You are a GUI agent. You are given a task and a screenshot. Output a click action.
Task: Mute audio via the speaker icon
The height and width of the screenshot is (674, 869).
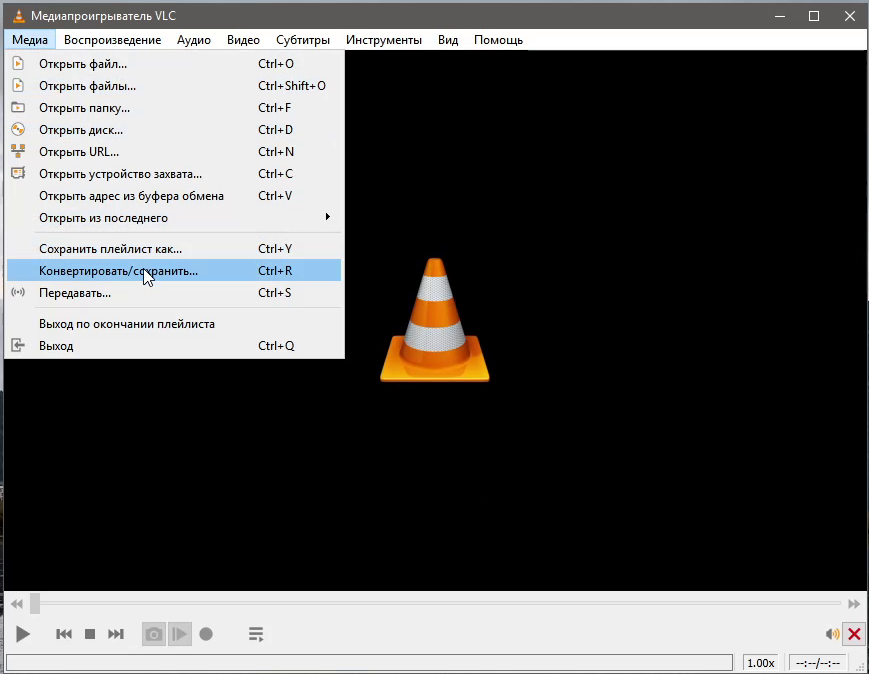pyautogui.click(x=831, y=633)
